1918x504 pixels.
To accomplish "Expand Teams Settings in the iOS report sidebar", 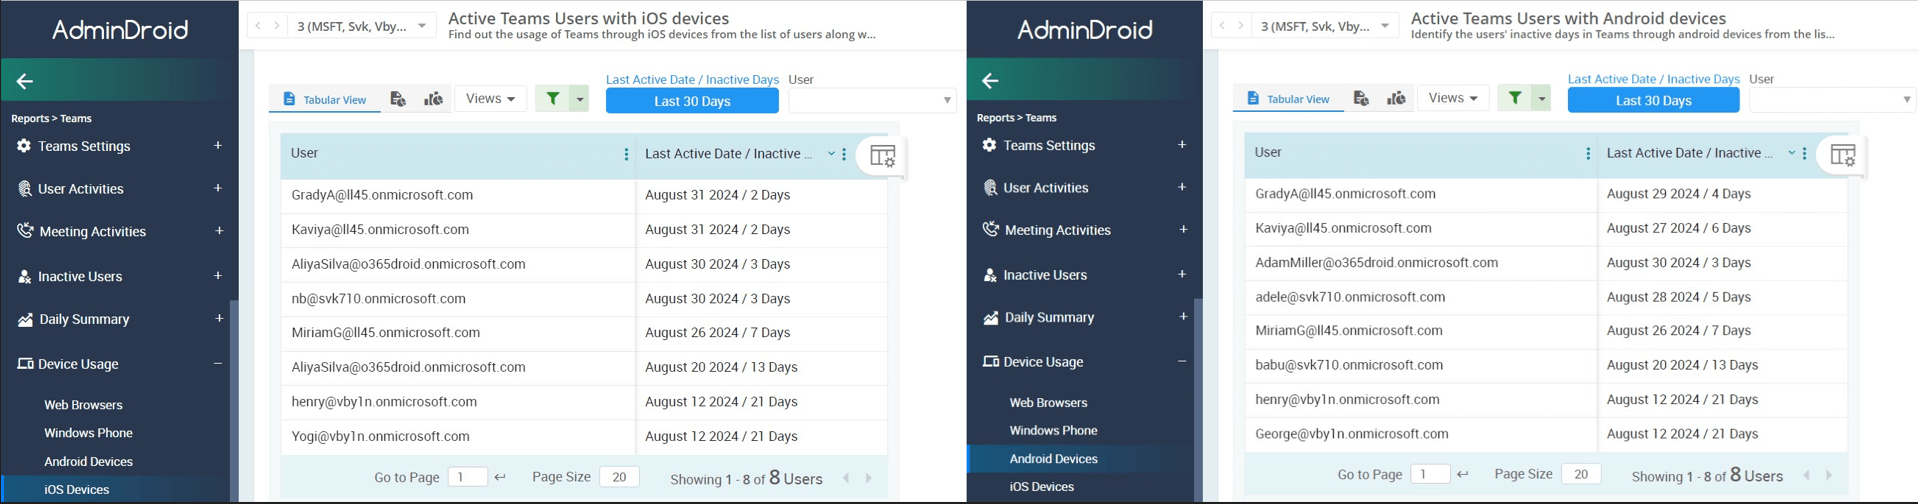I will point(217,146).
